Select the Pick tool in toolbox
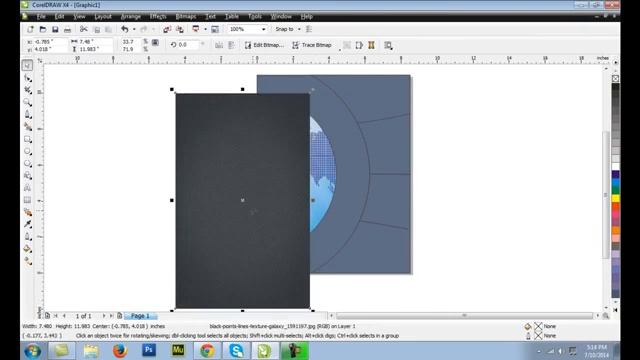 point(27,65)
